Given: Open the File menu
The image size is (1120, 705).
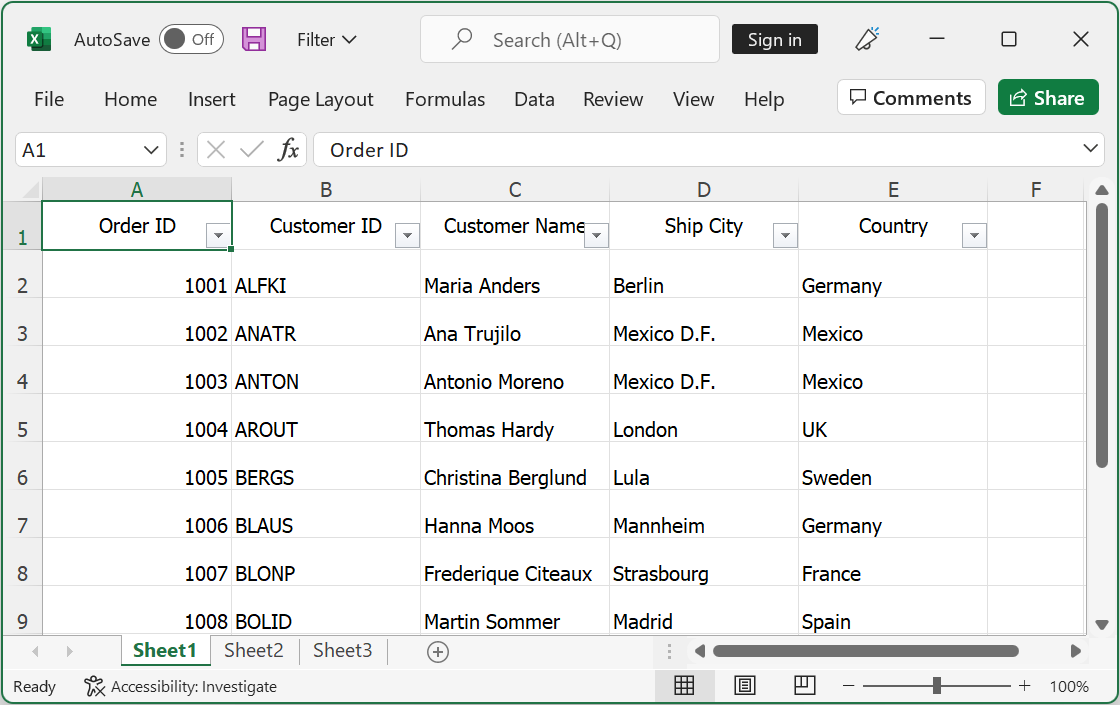Looking at the screenshot, I should tap(49, 99).
